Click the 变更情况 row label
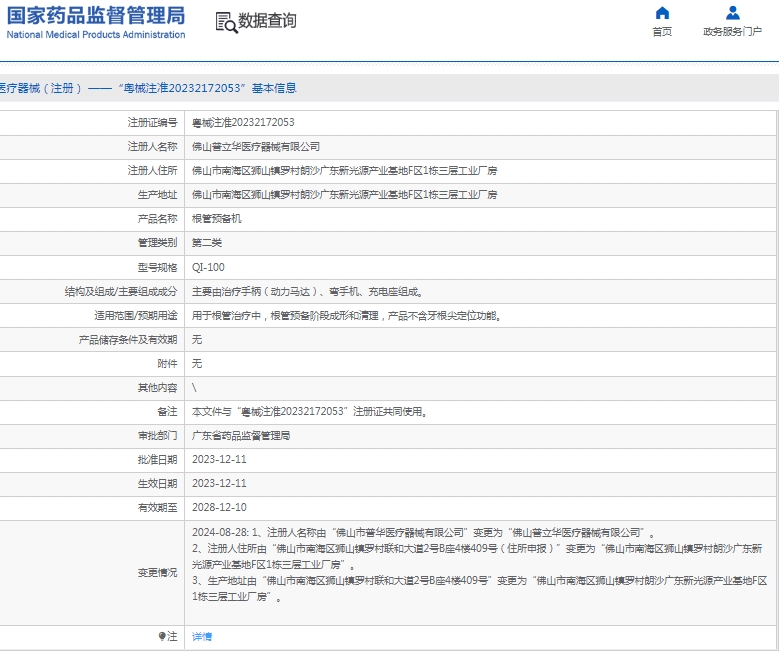The image size is (779, 656). pos(157,573)
